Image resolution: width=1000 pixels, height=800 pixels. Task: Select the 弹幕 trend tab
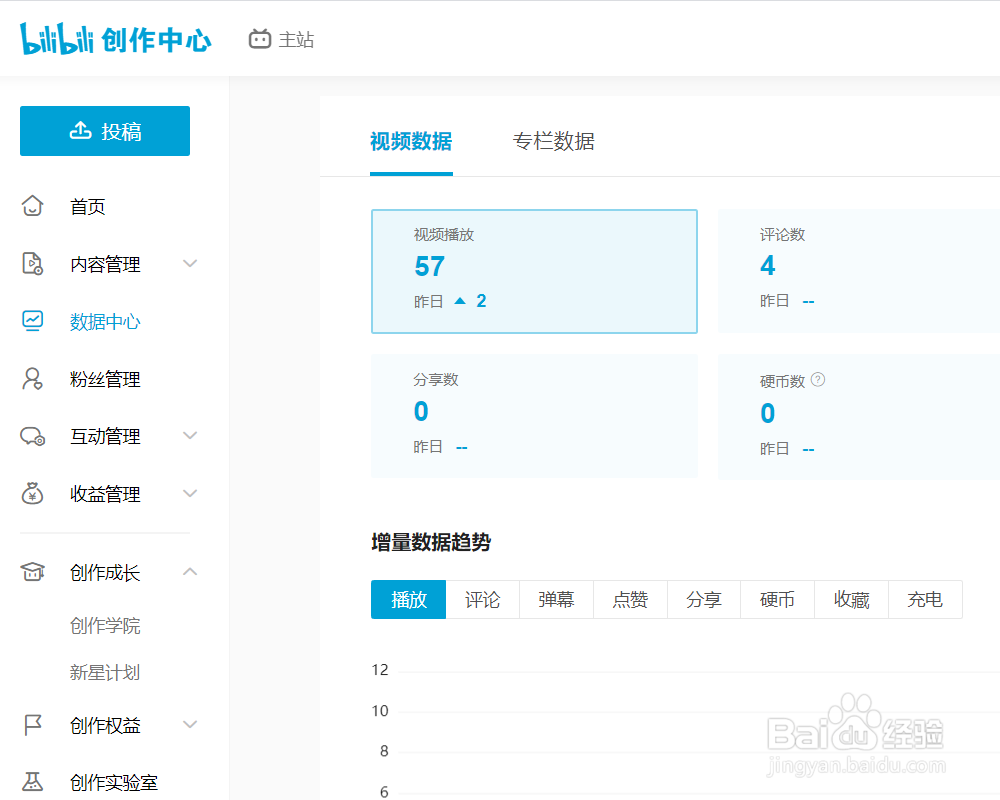coord(556,600)
